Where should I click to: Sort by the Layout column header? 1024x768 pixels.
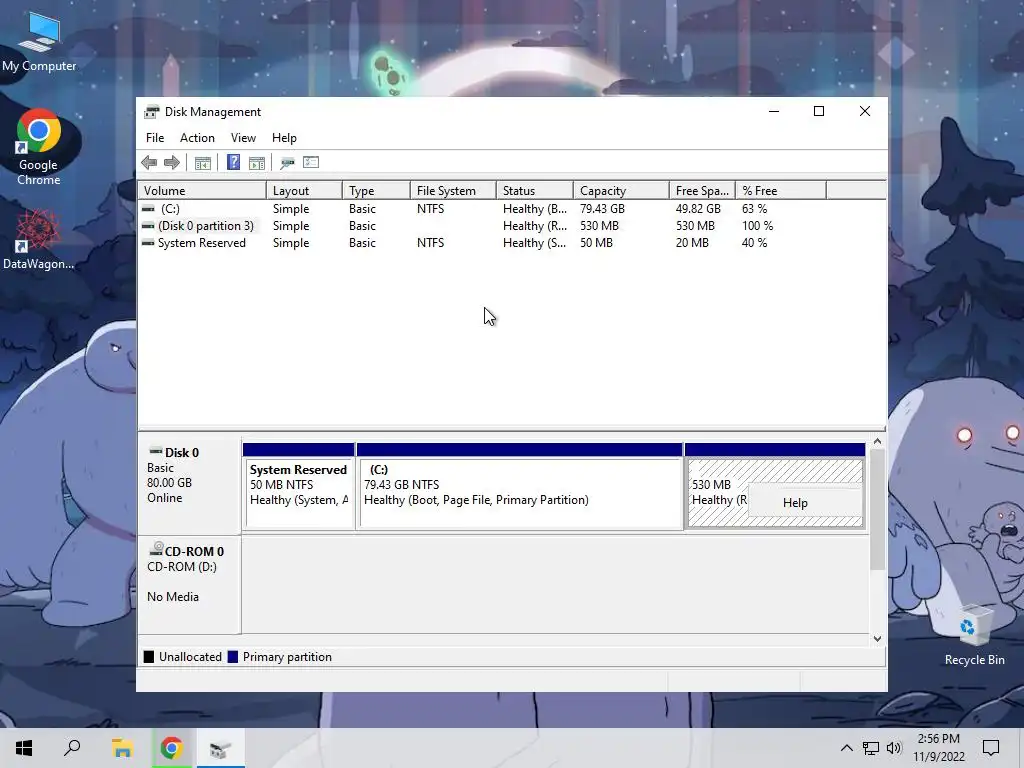(304, 191)
